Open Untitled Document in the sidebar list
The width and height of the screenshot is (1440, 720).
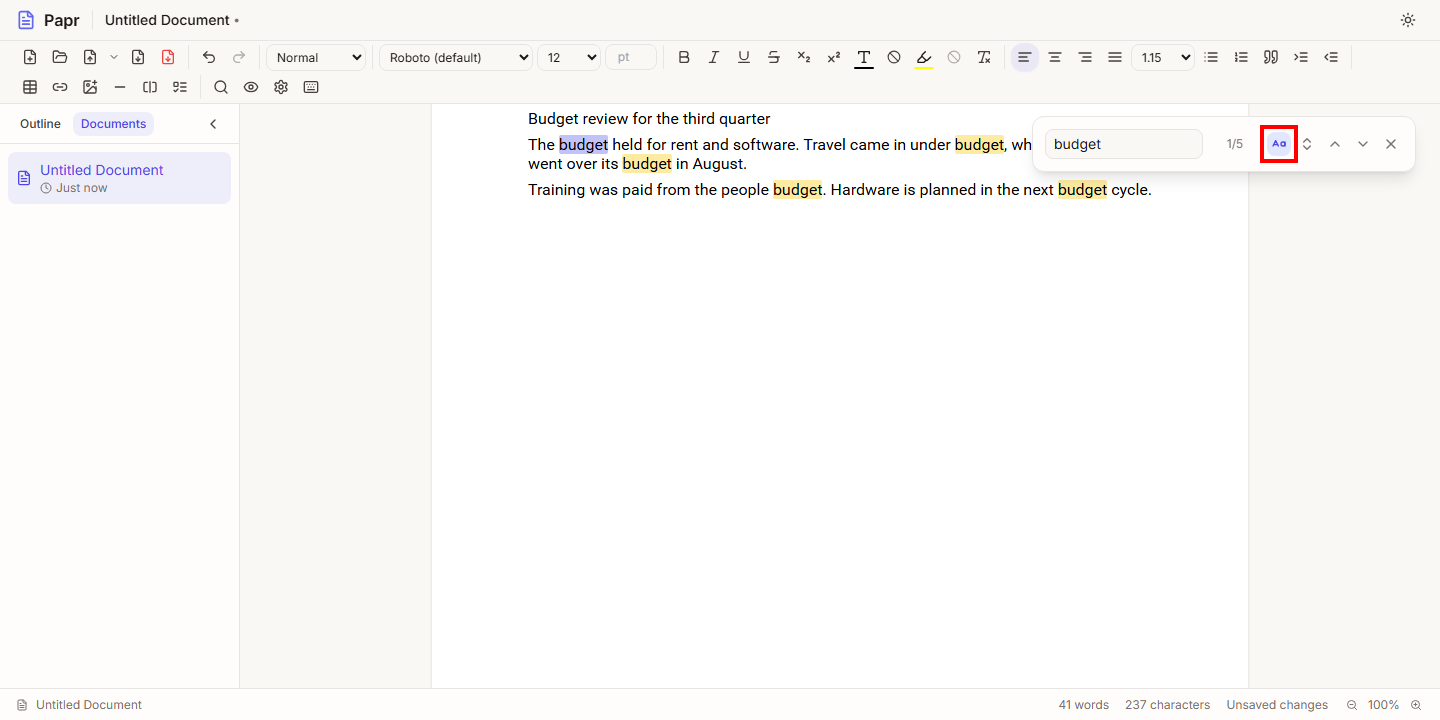pos(119,178)
